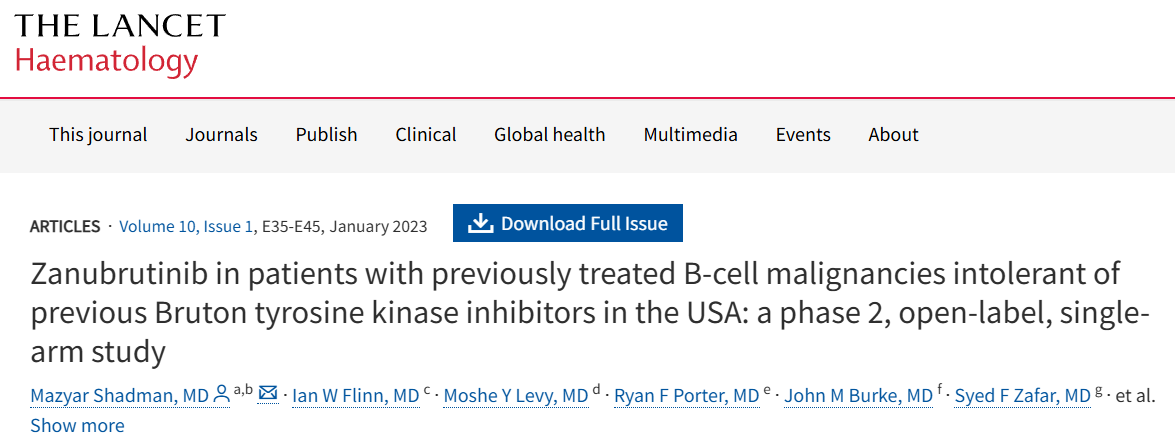Open the Multimedia menu
The image size is (1175, 442).
point(690,134)
